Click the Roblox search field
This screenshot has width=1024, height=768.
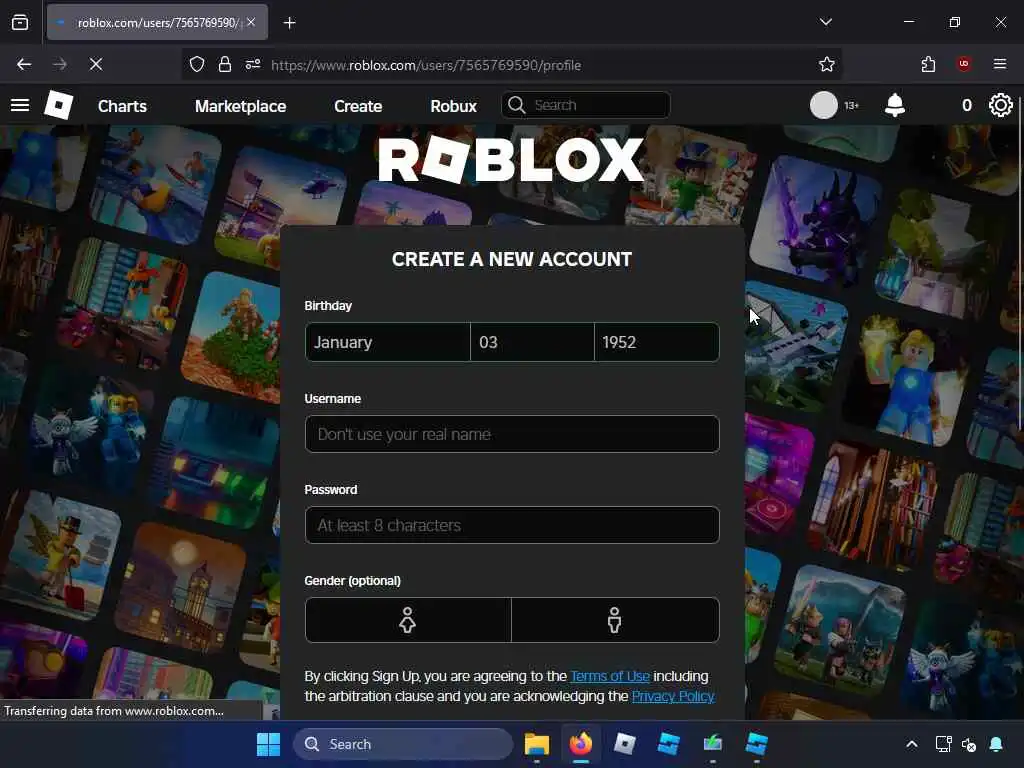[586, 105]
